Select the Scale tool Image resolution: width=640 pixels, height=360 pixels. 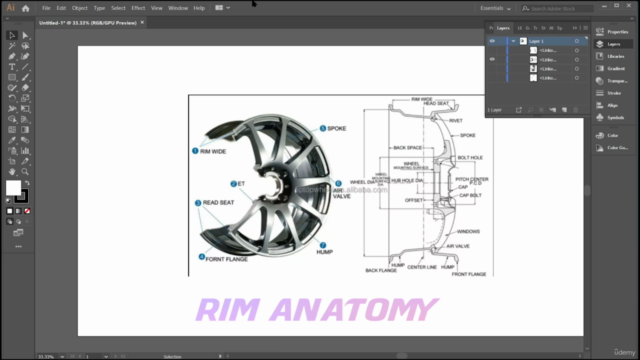click(x=25, y=98)
